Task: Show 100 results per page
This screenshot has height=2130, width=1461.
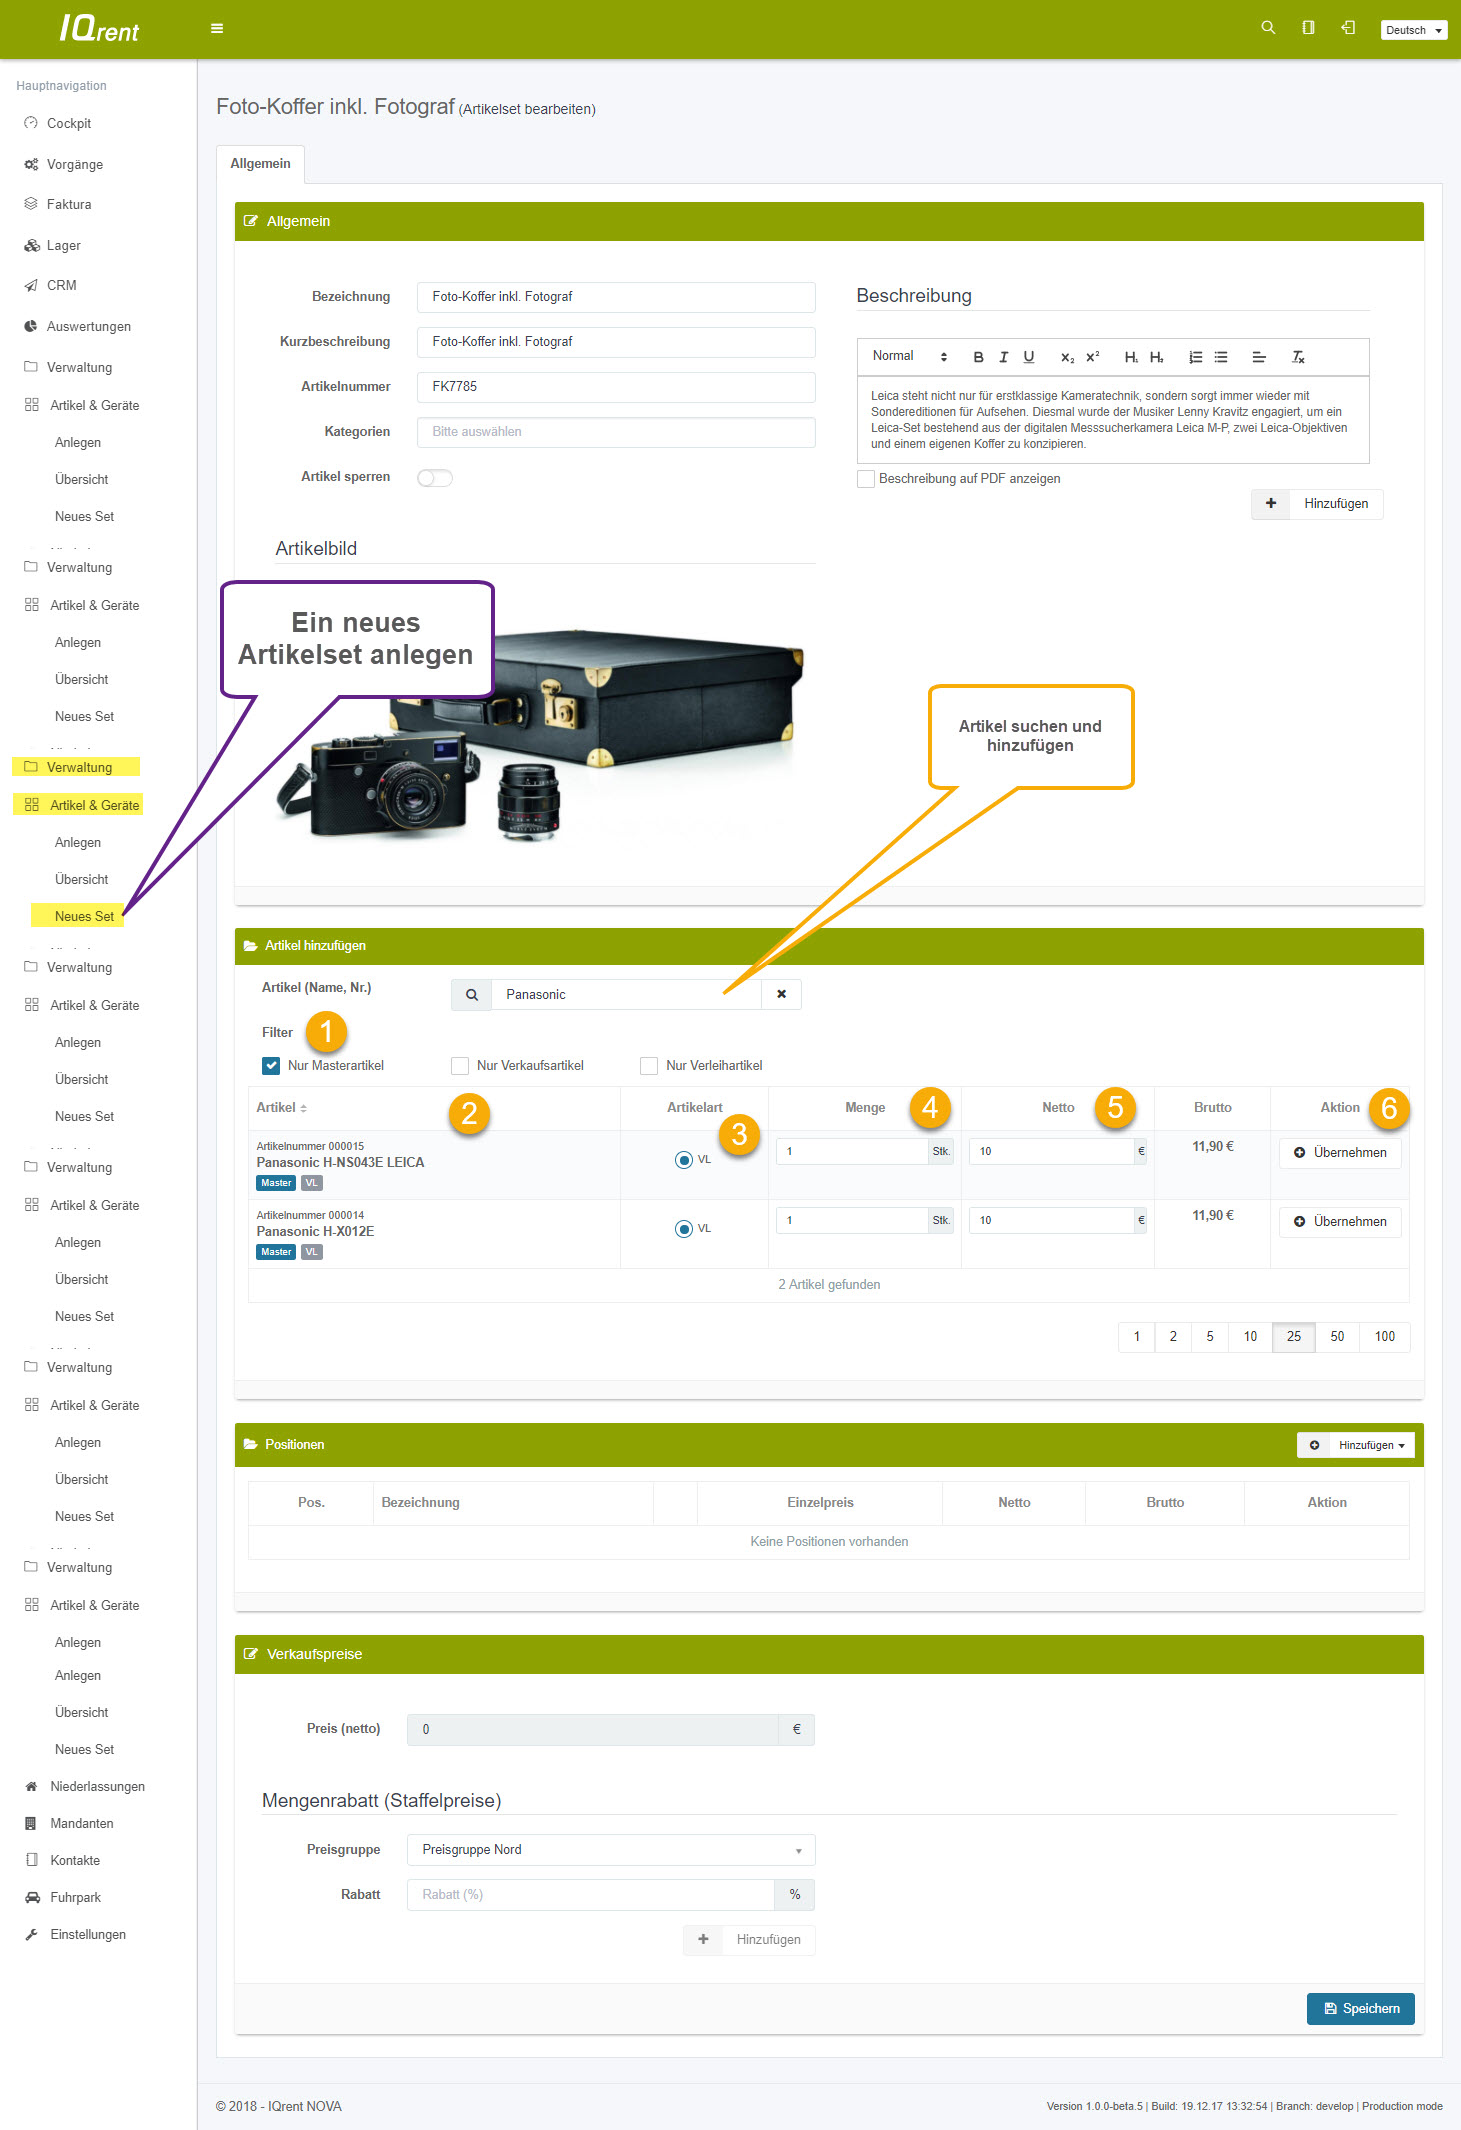Action: (1385, 1337)
